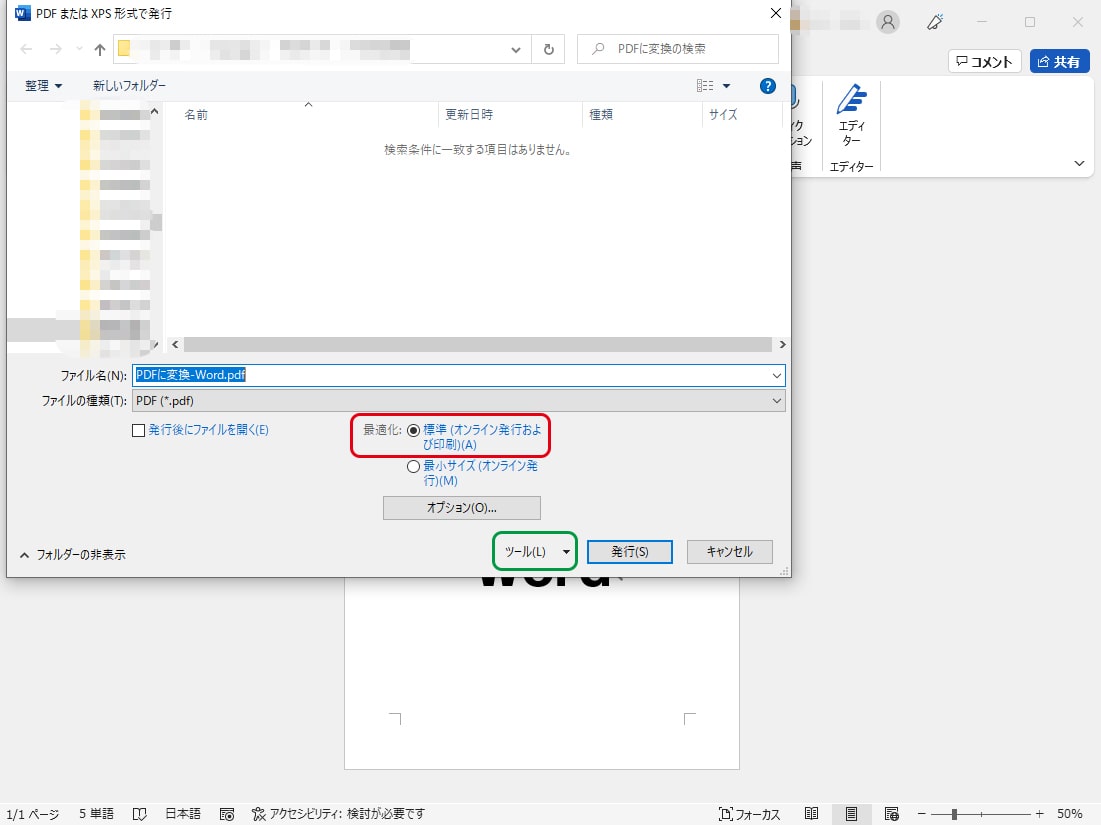Collapse folders with フォルダーの非表示

[x=72, y=554]
